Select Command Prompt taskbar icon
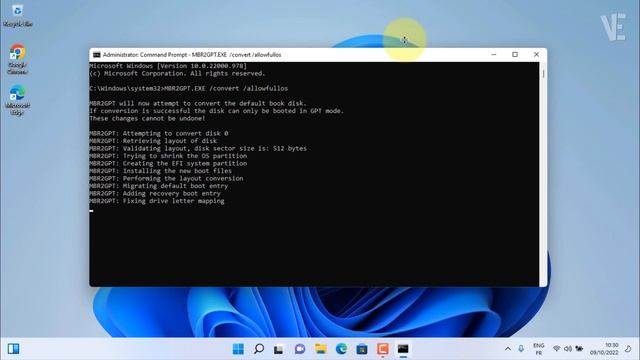Image resolution: width=640 pixels, height=360 pixels. coord(403,349)
